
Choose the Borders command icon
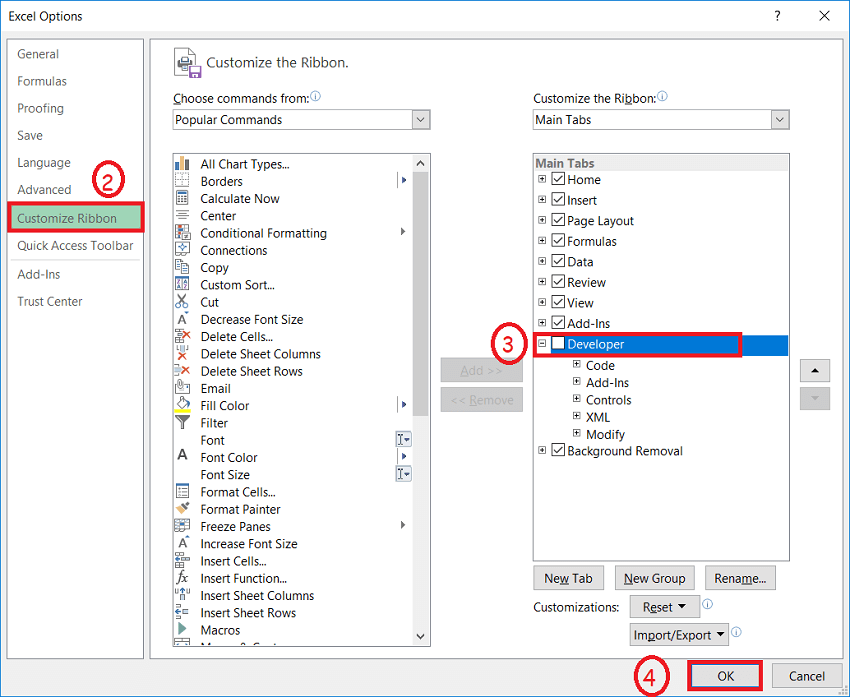click(182, 181)
